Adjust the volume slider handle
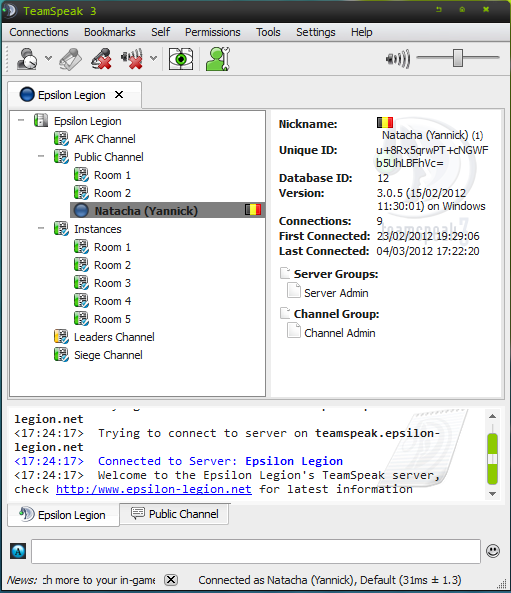This screenshot has width=511, height=593. [x=458, y=58]
